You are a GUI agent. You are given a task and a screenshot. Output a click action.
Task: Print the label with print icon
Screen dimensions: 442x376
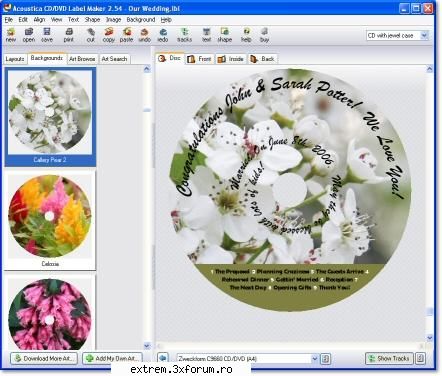point(68,35)
